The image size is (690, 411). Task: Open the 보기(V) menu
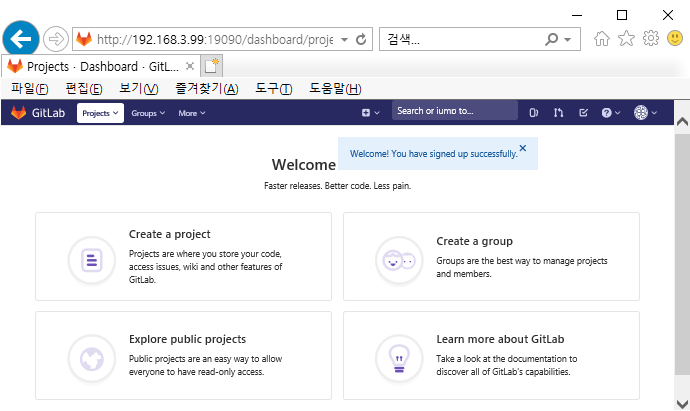(139, 89)
